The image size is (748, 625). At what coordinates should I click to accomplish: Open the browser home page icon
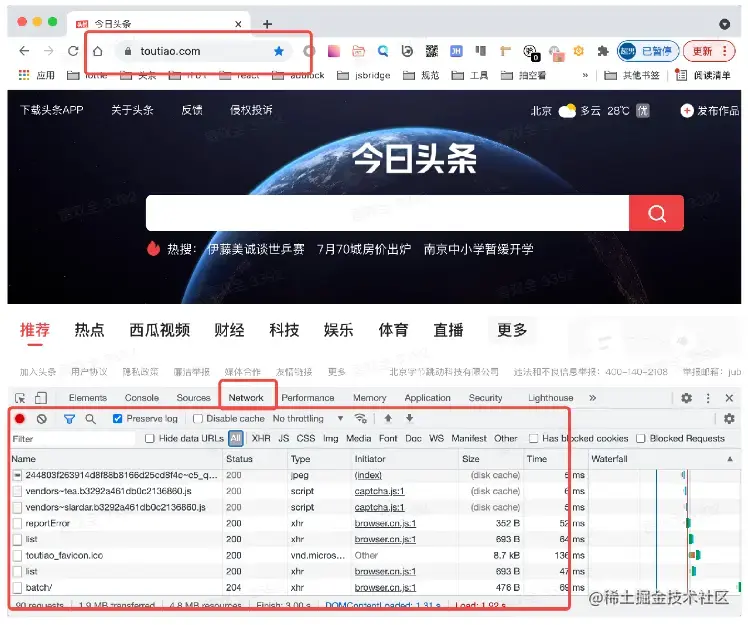pyautogui.click(x=98, y=51)
